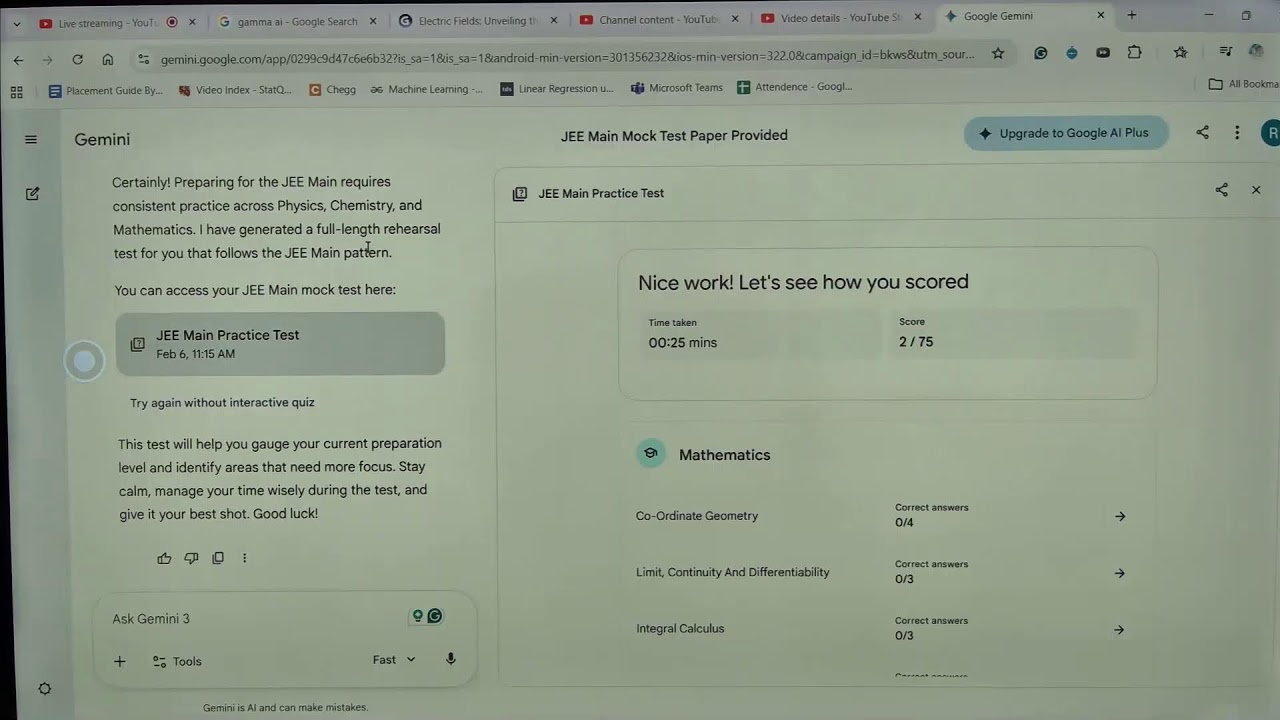The image size is (1280, 720).
Task: Close the JEE Main Practice Test panel
Action: coord(1256,190)
